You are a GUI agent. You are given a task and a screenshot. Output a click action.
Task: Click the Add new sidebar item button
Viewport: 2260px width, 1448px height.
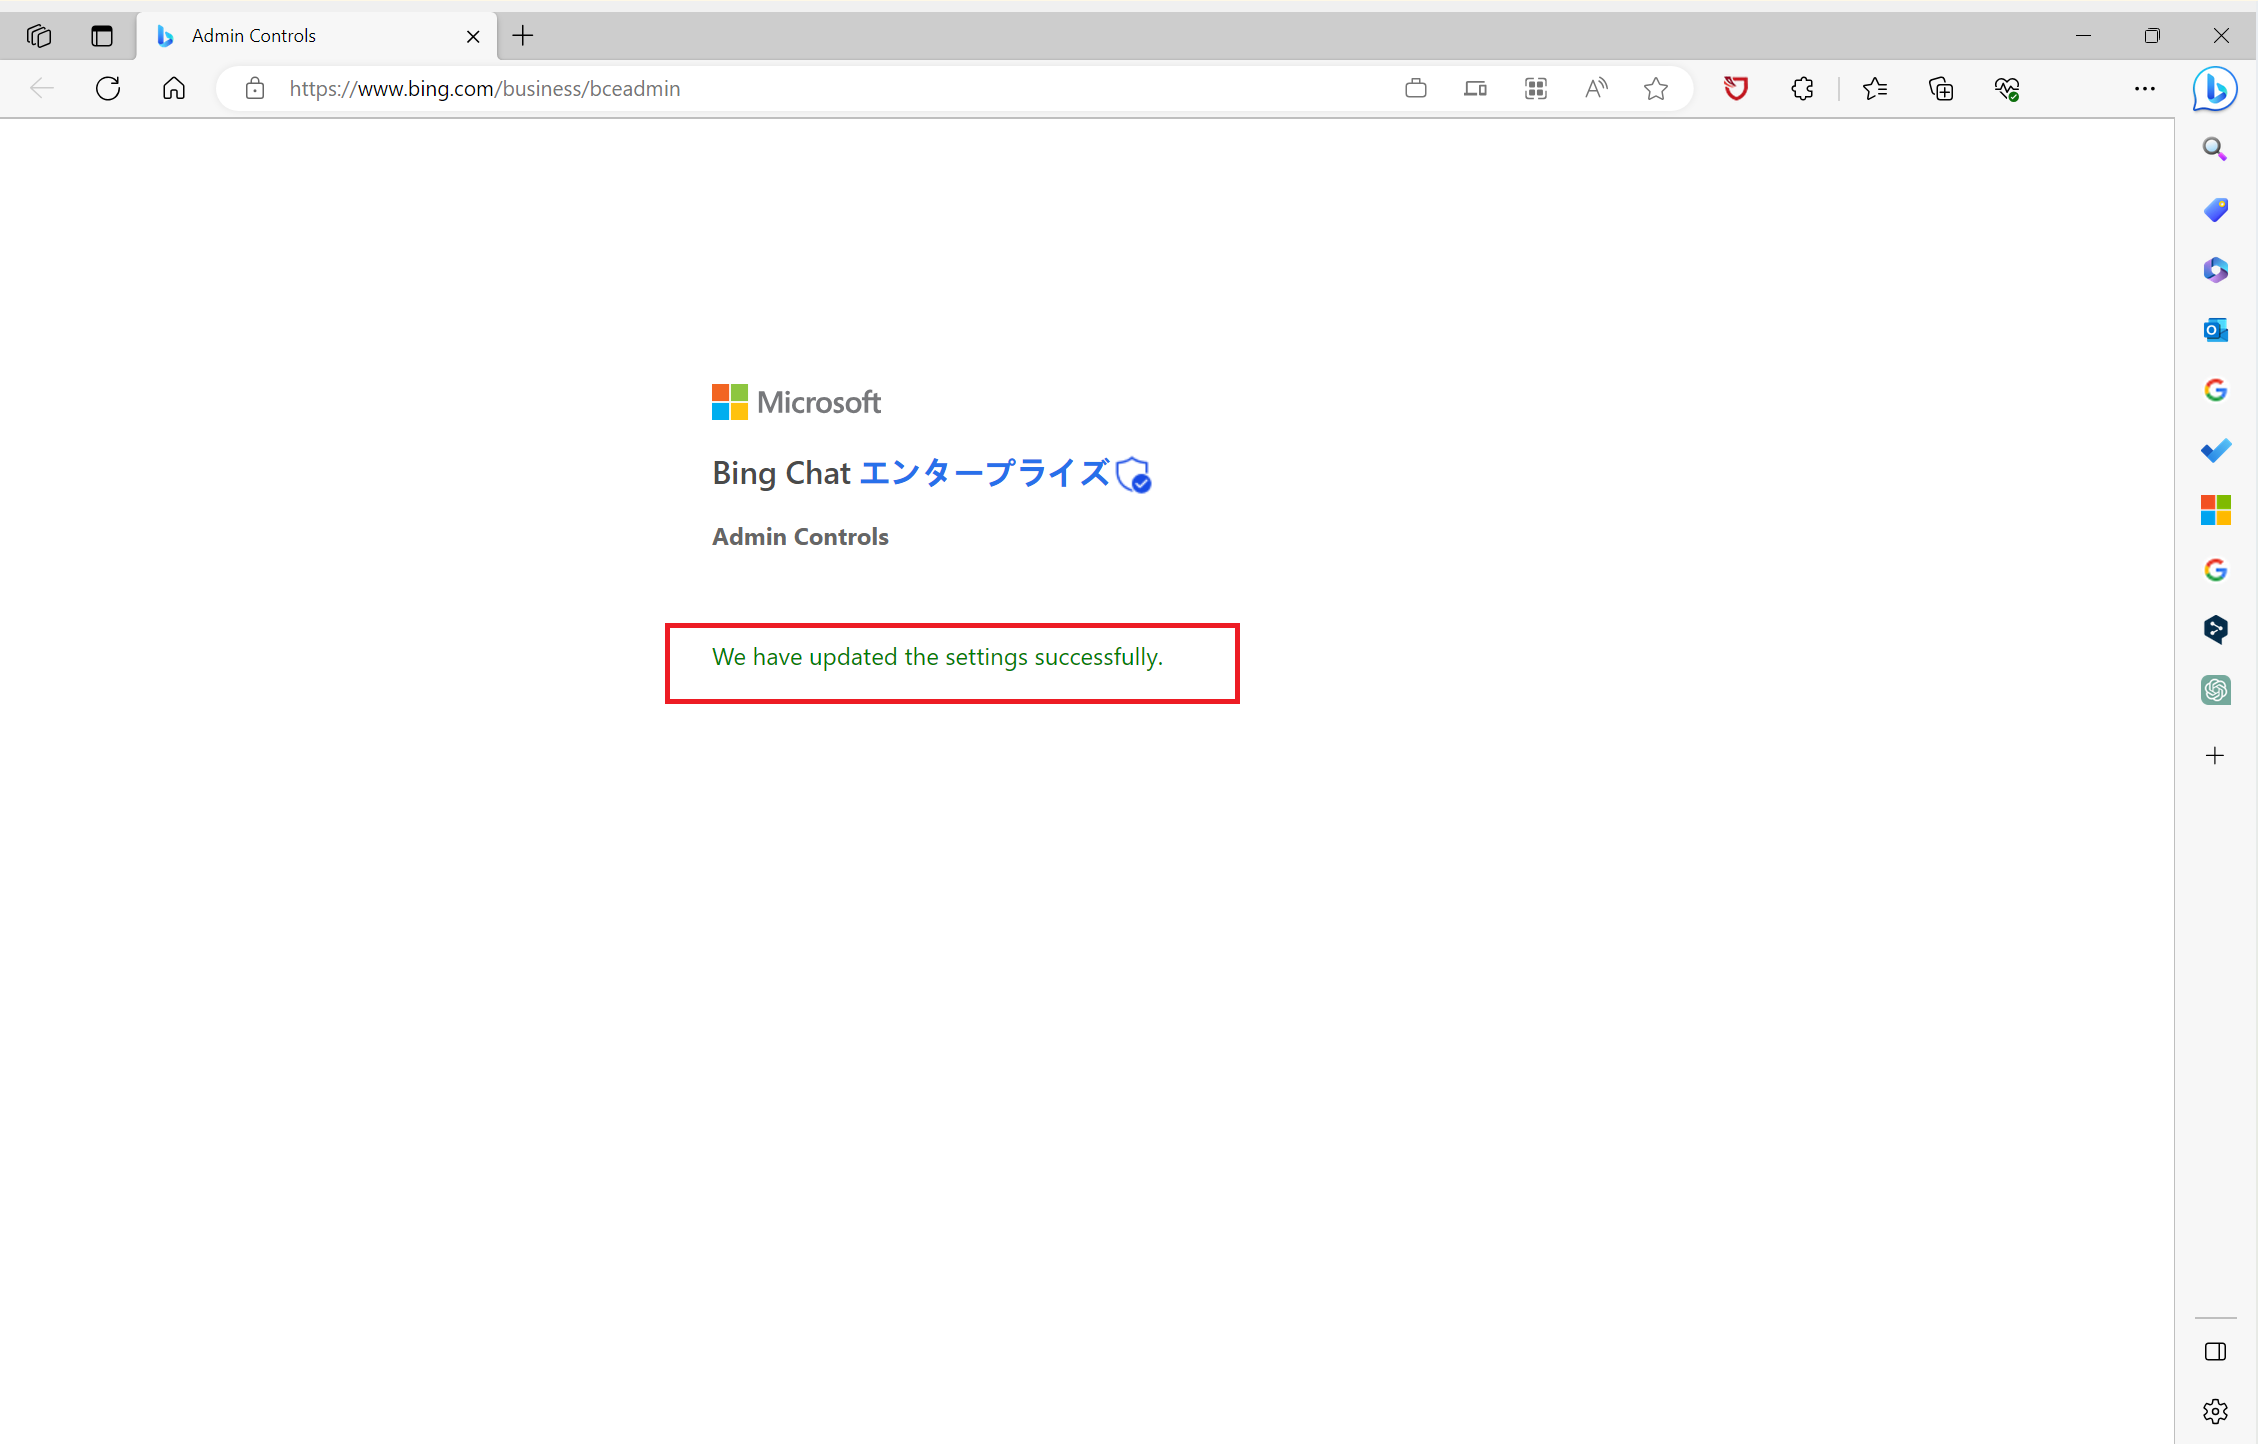(x=2216, y=756)
